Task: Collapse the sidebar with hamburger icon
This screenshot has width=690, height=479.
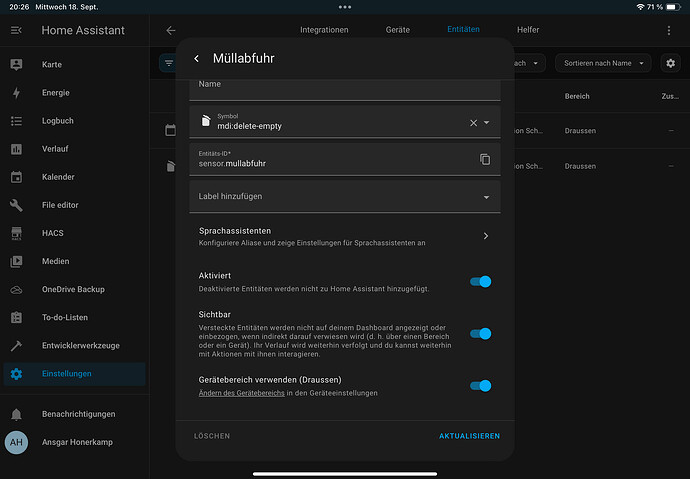Action: coord(16,31)
